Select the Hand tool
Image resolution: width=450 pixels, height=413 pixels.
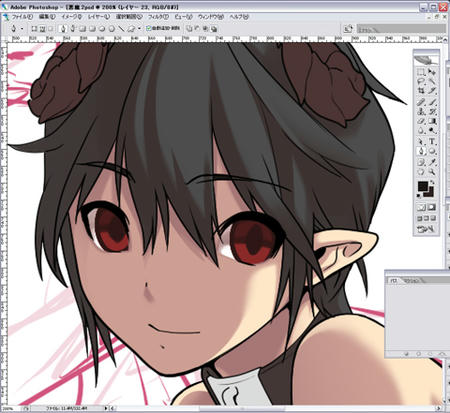[421, 172]
